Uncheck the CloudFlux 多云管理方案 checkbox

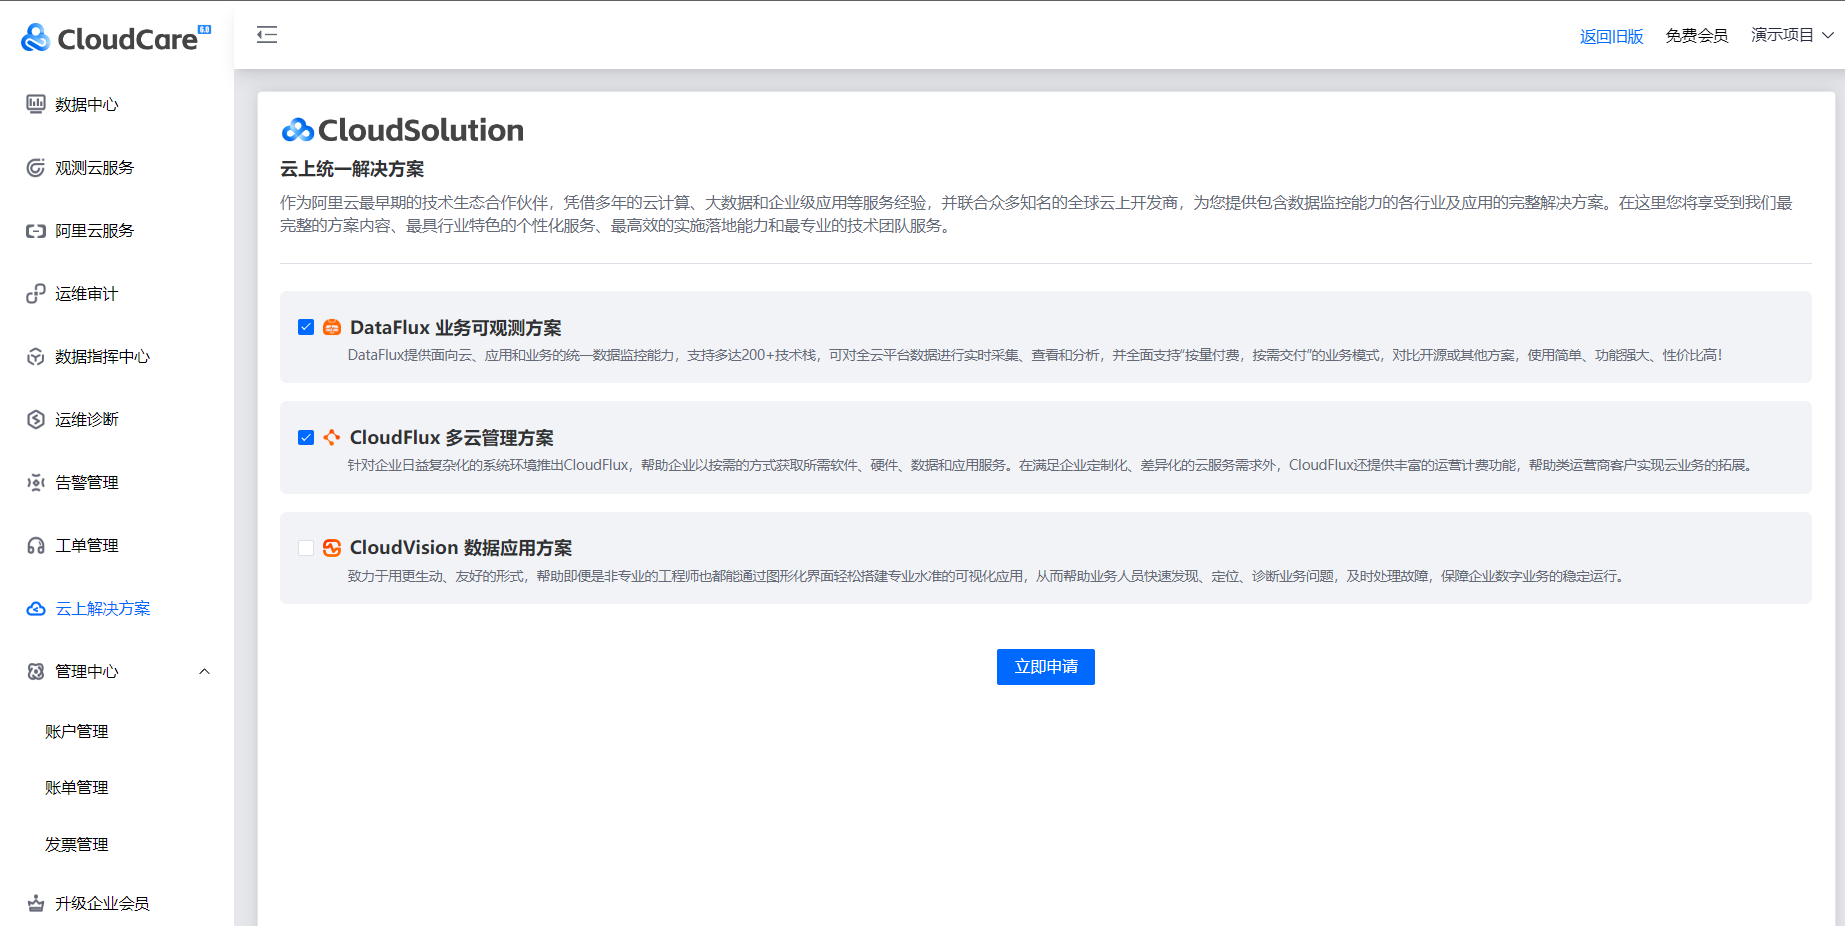point(306,437)
